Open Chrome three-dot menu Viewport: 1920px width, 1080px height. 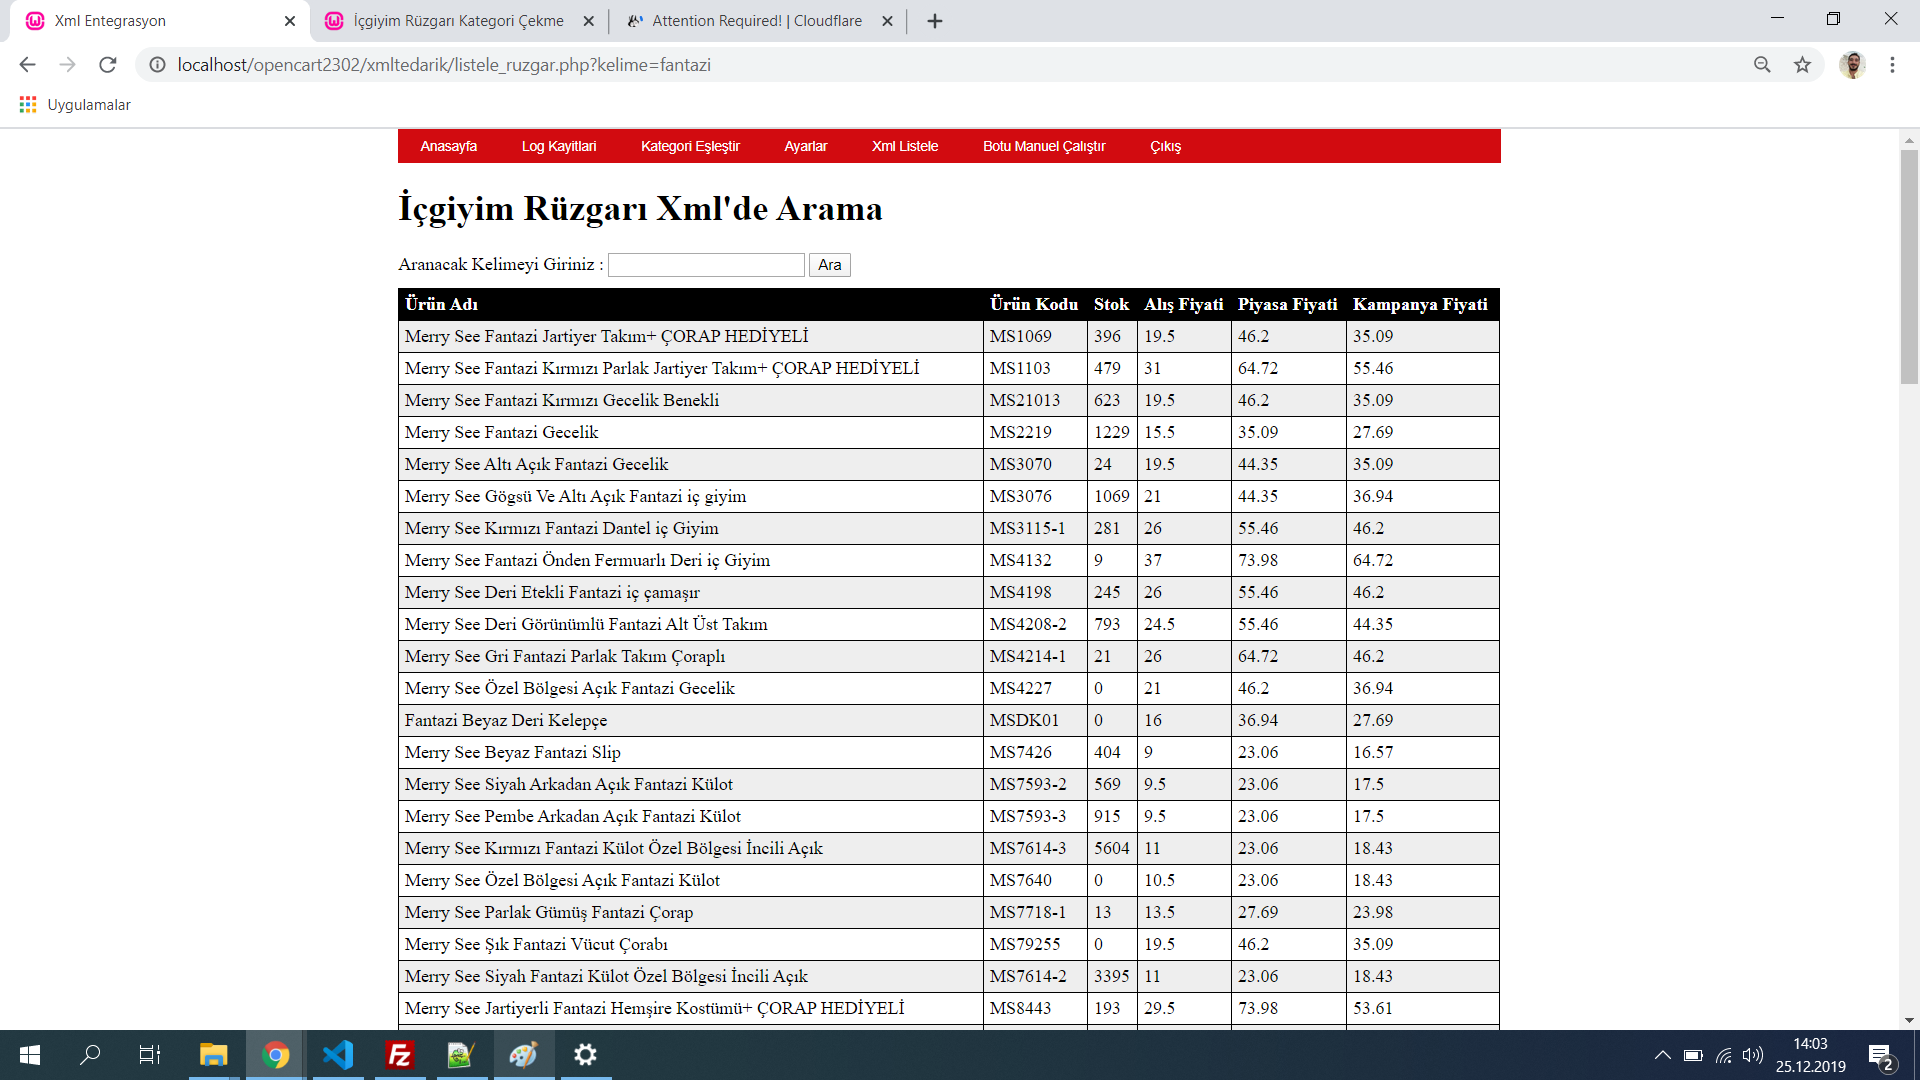(1892, 65)
